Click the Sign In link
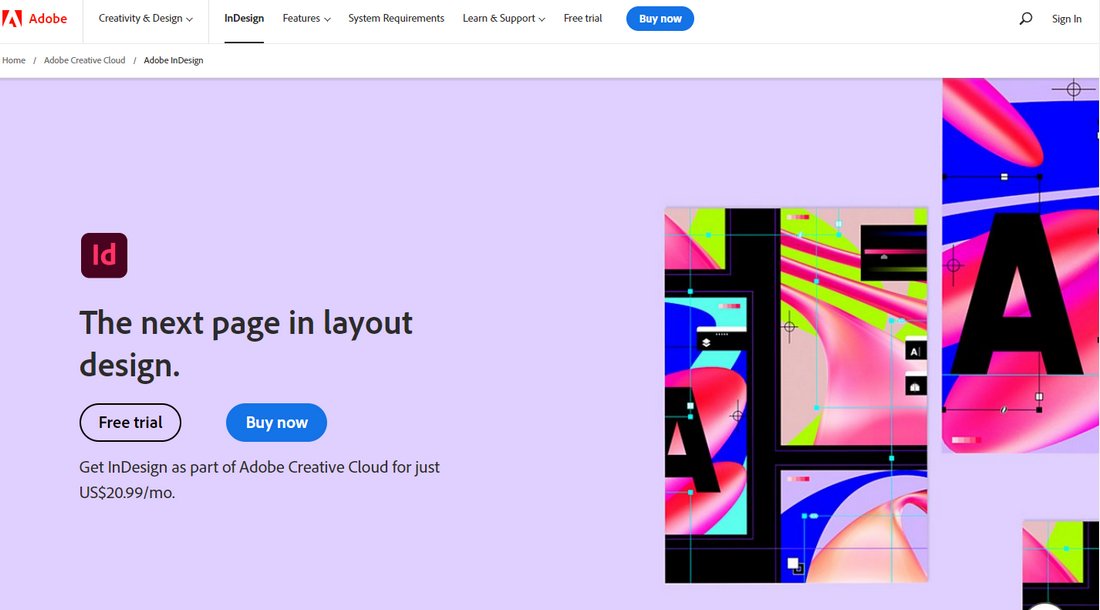Image resolution: width=1100 pixels, height=610 pixels. [1066, 19]
